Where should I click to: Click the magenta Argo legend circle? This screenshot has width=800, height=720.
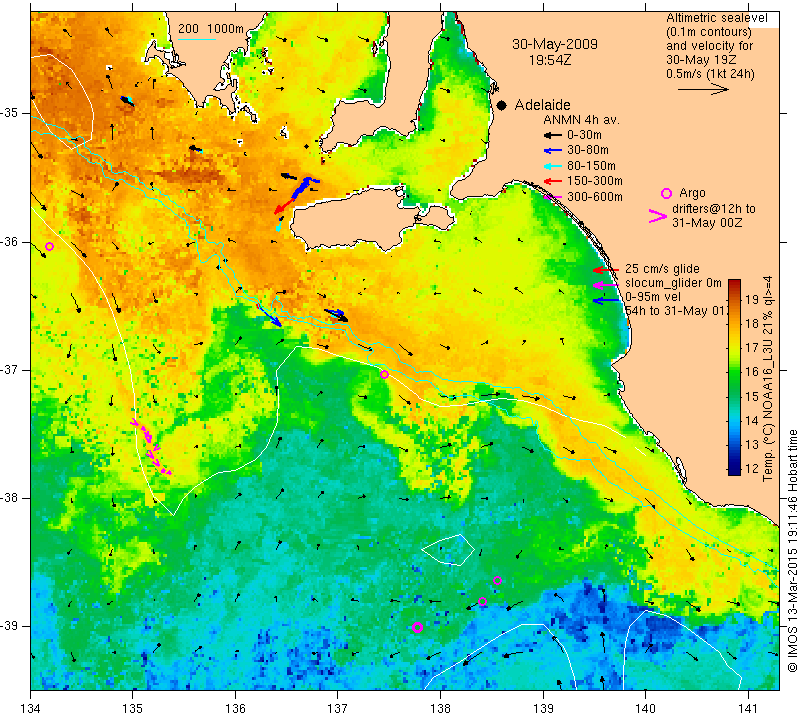pos(666,193)
